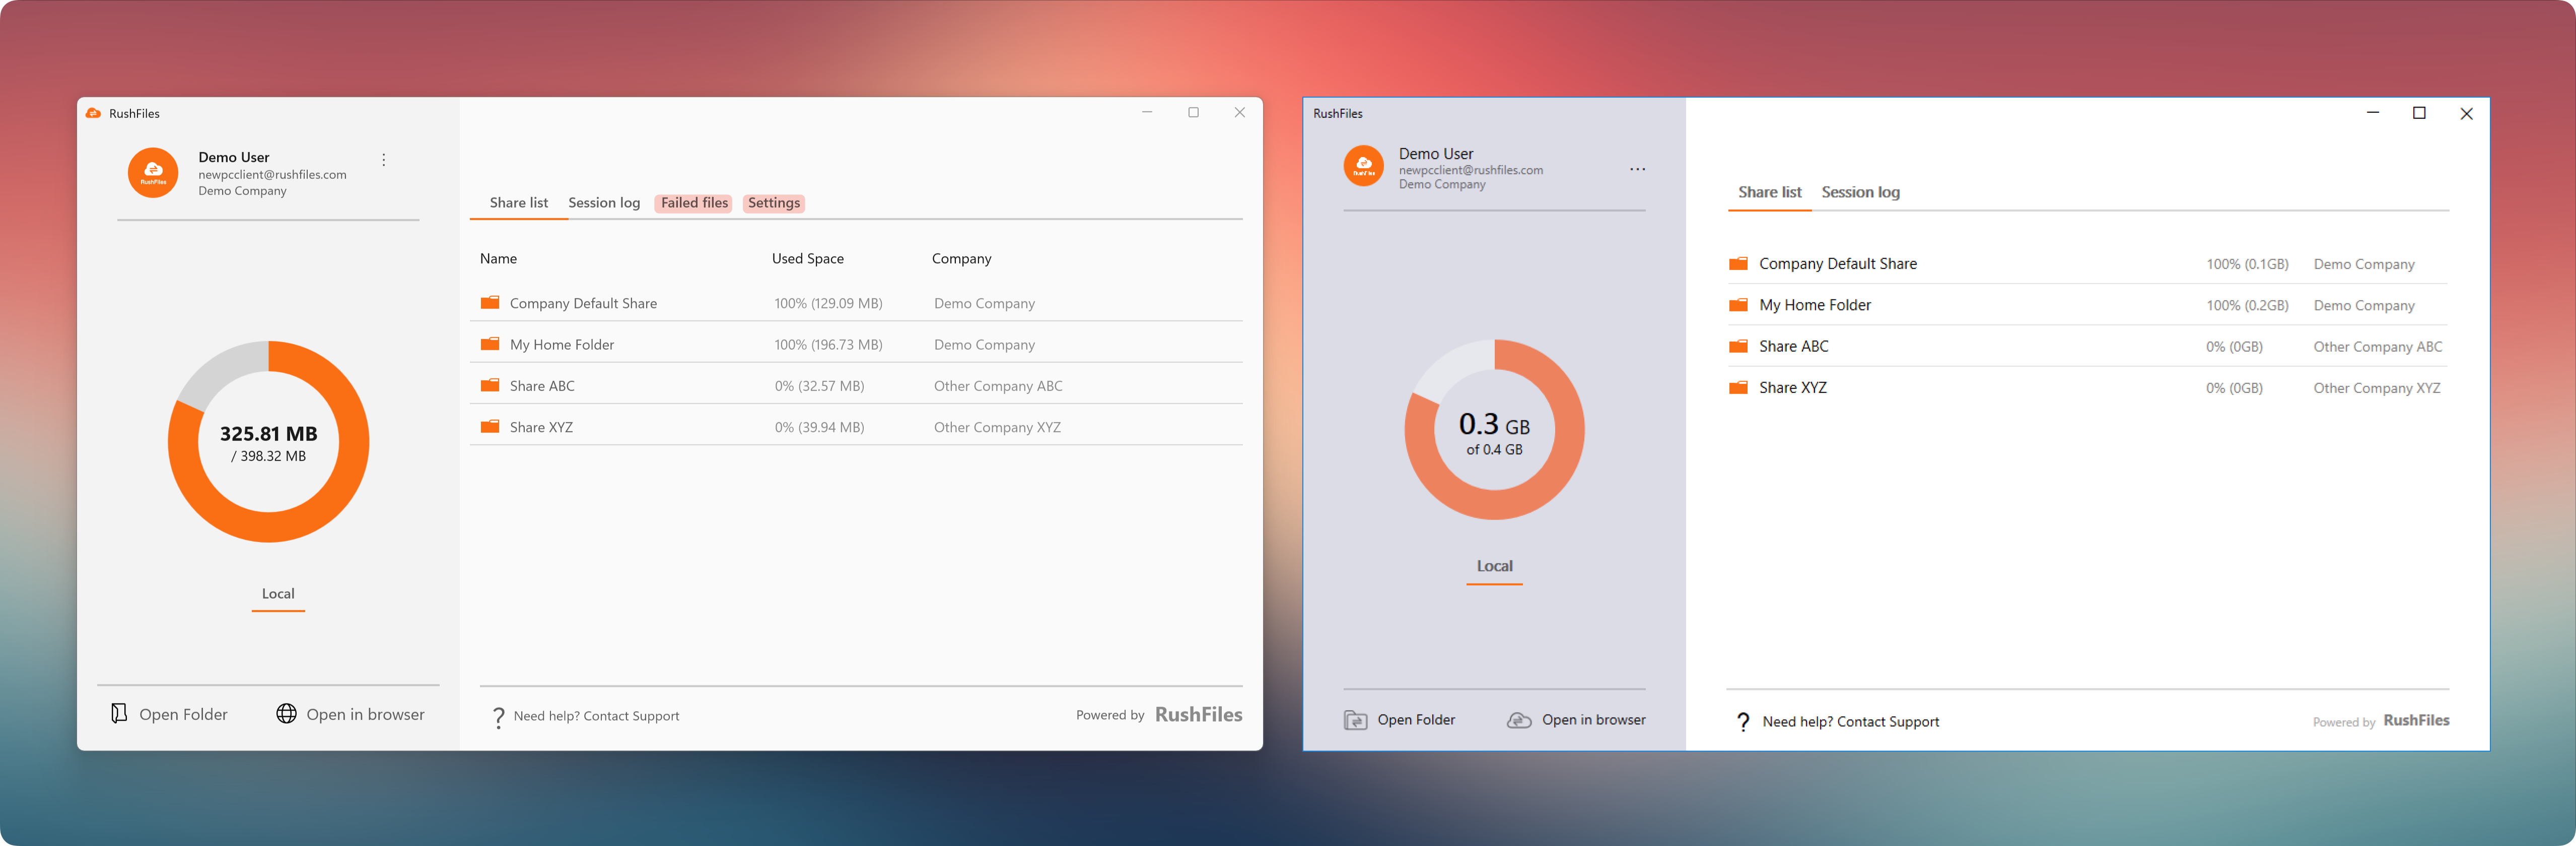Screen dimensions: 2576x846
Task: Click Need help? Contact Support in right window
Action: click(x=1850, y=722)
